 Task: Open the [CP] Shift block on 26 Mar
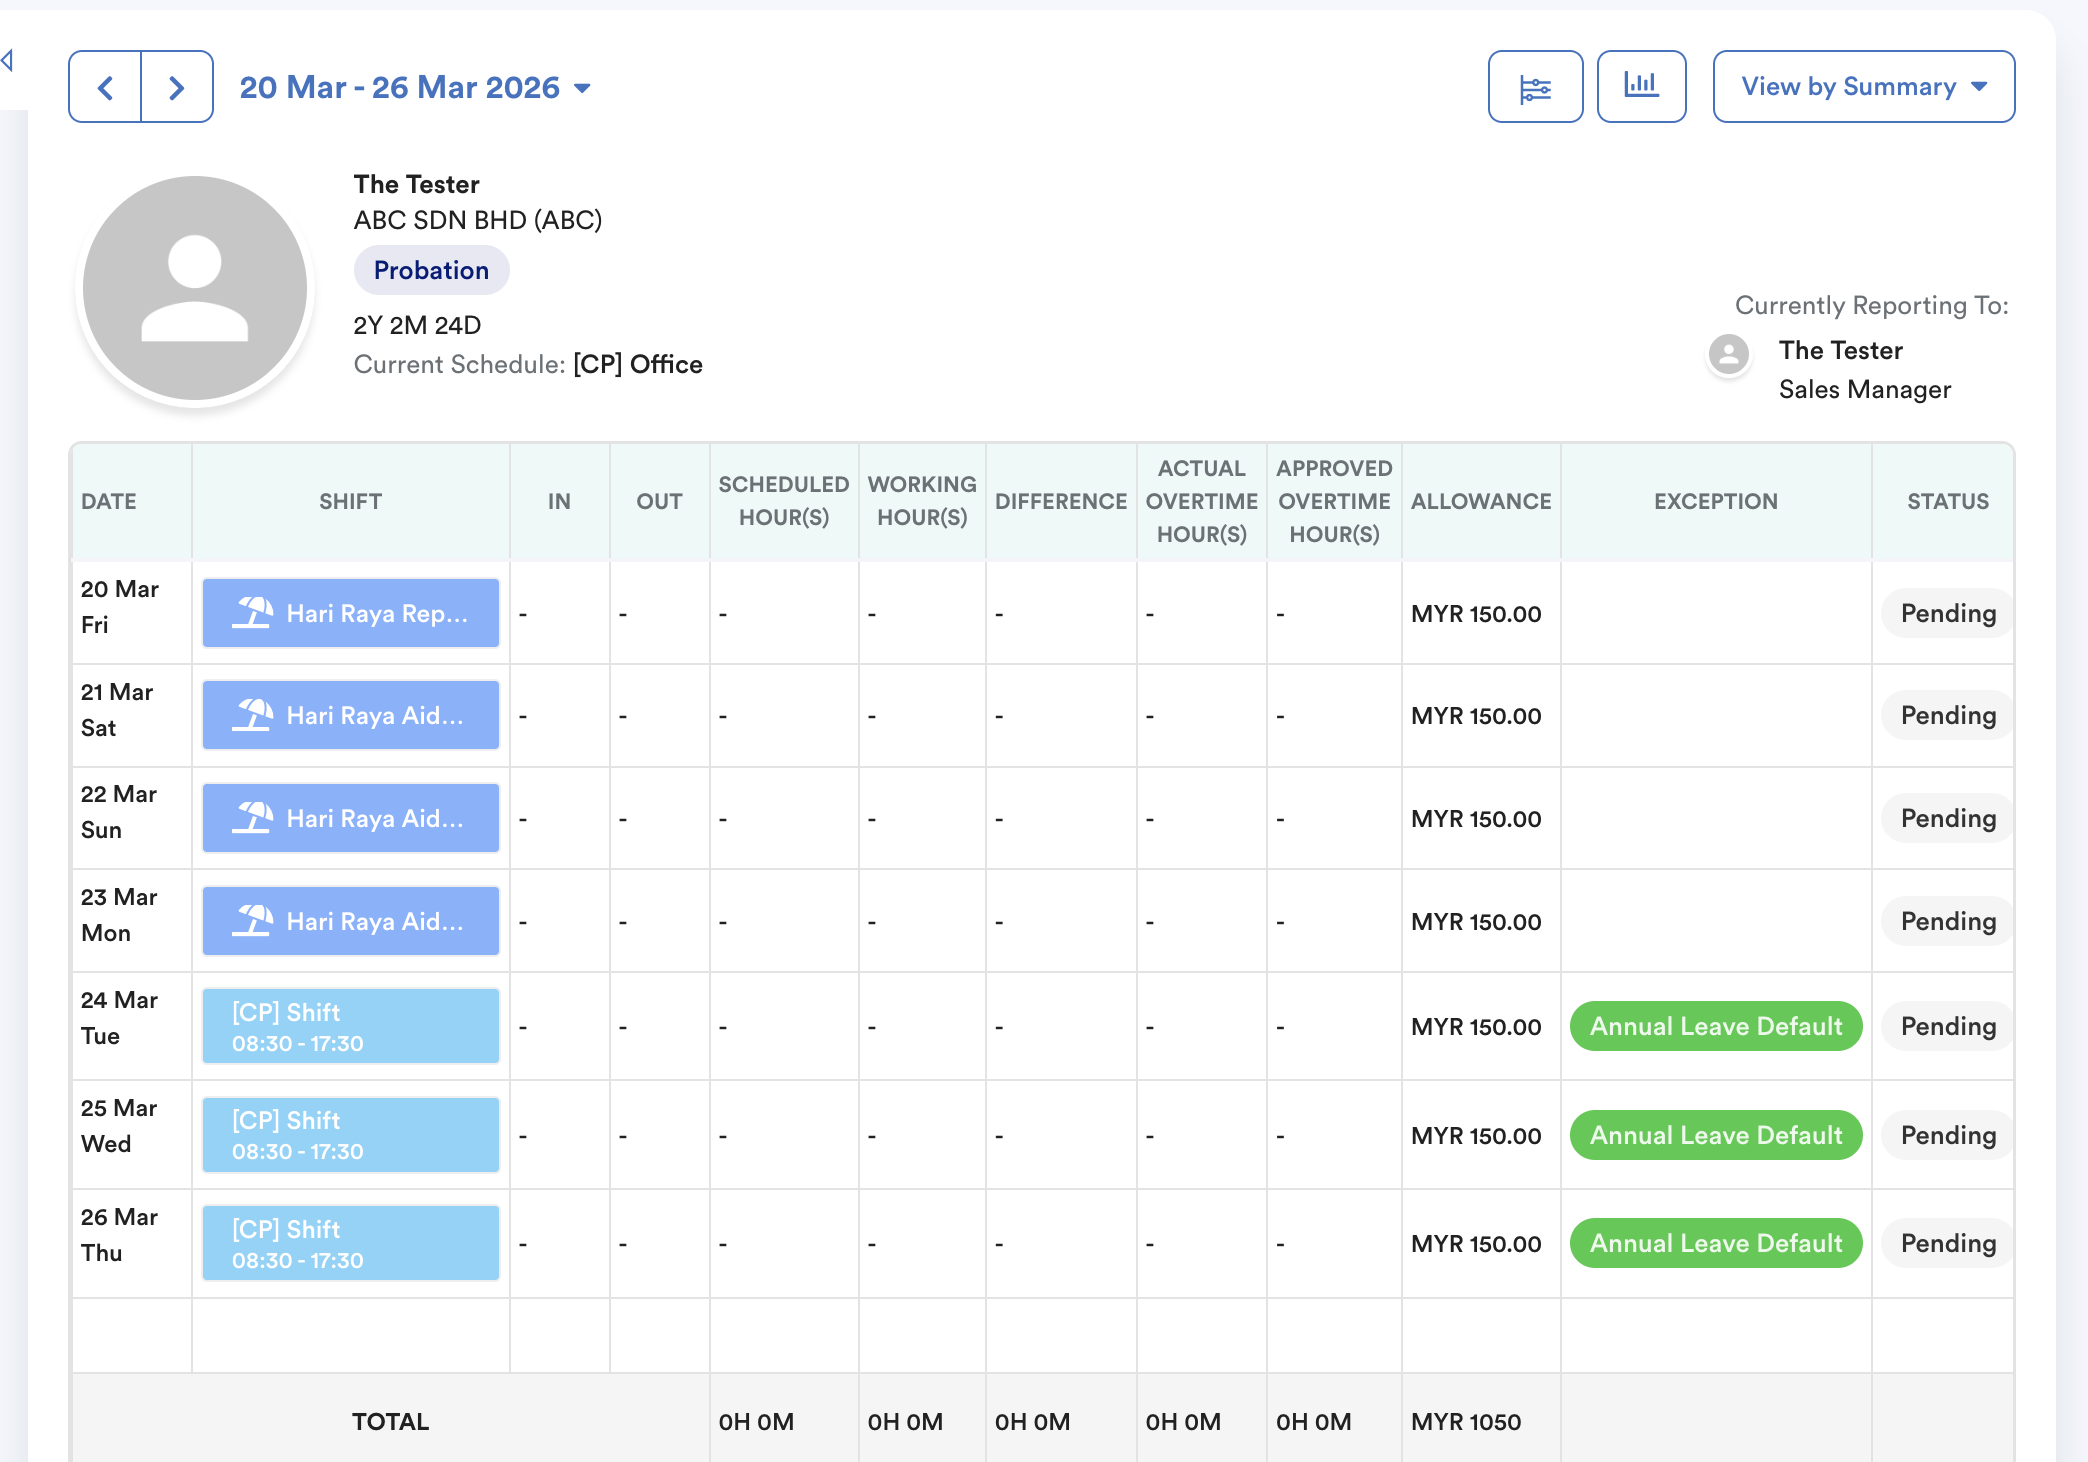[351, 1243]
